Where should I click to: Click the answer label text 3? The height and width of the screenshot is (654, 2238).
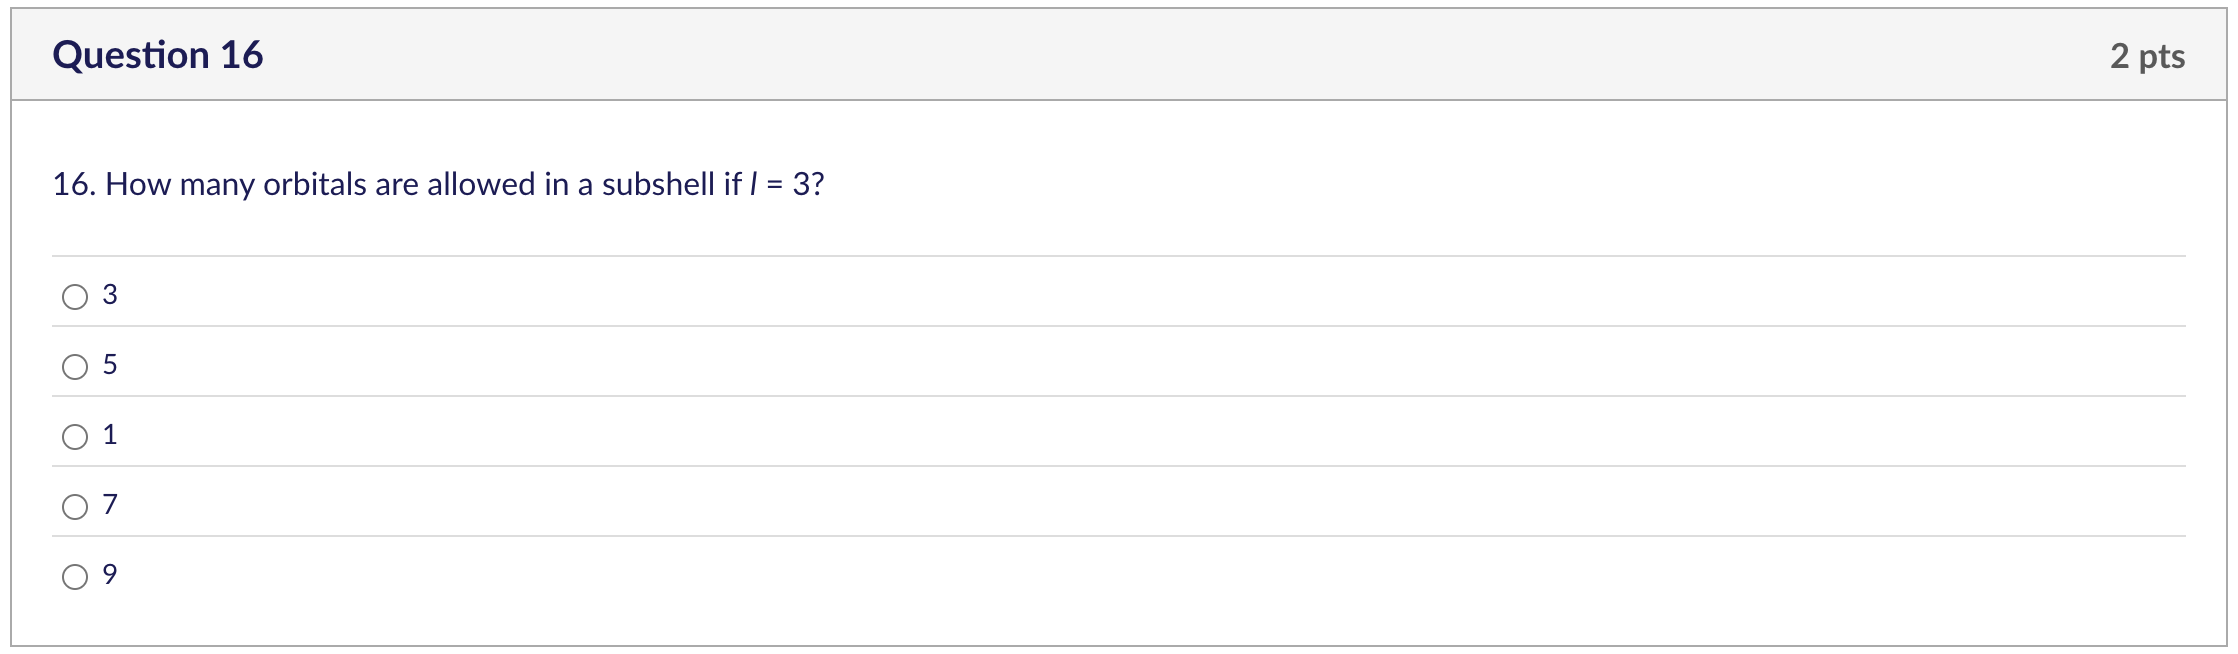pyautogui.click(x=110, y=294)
